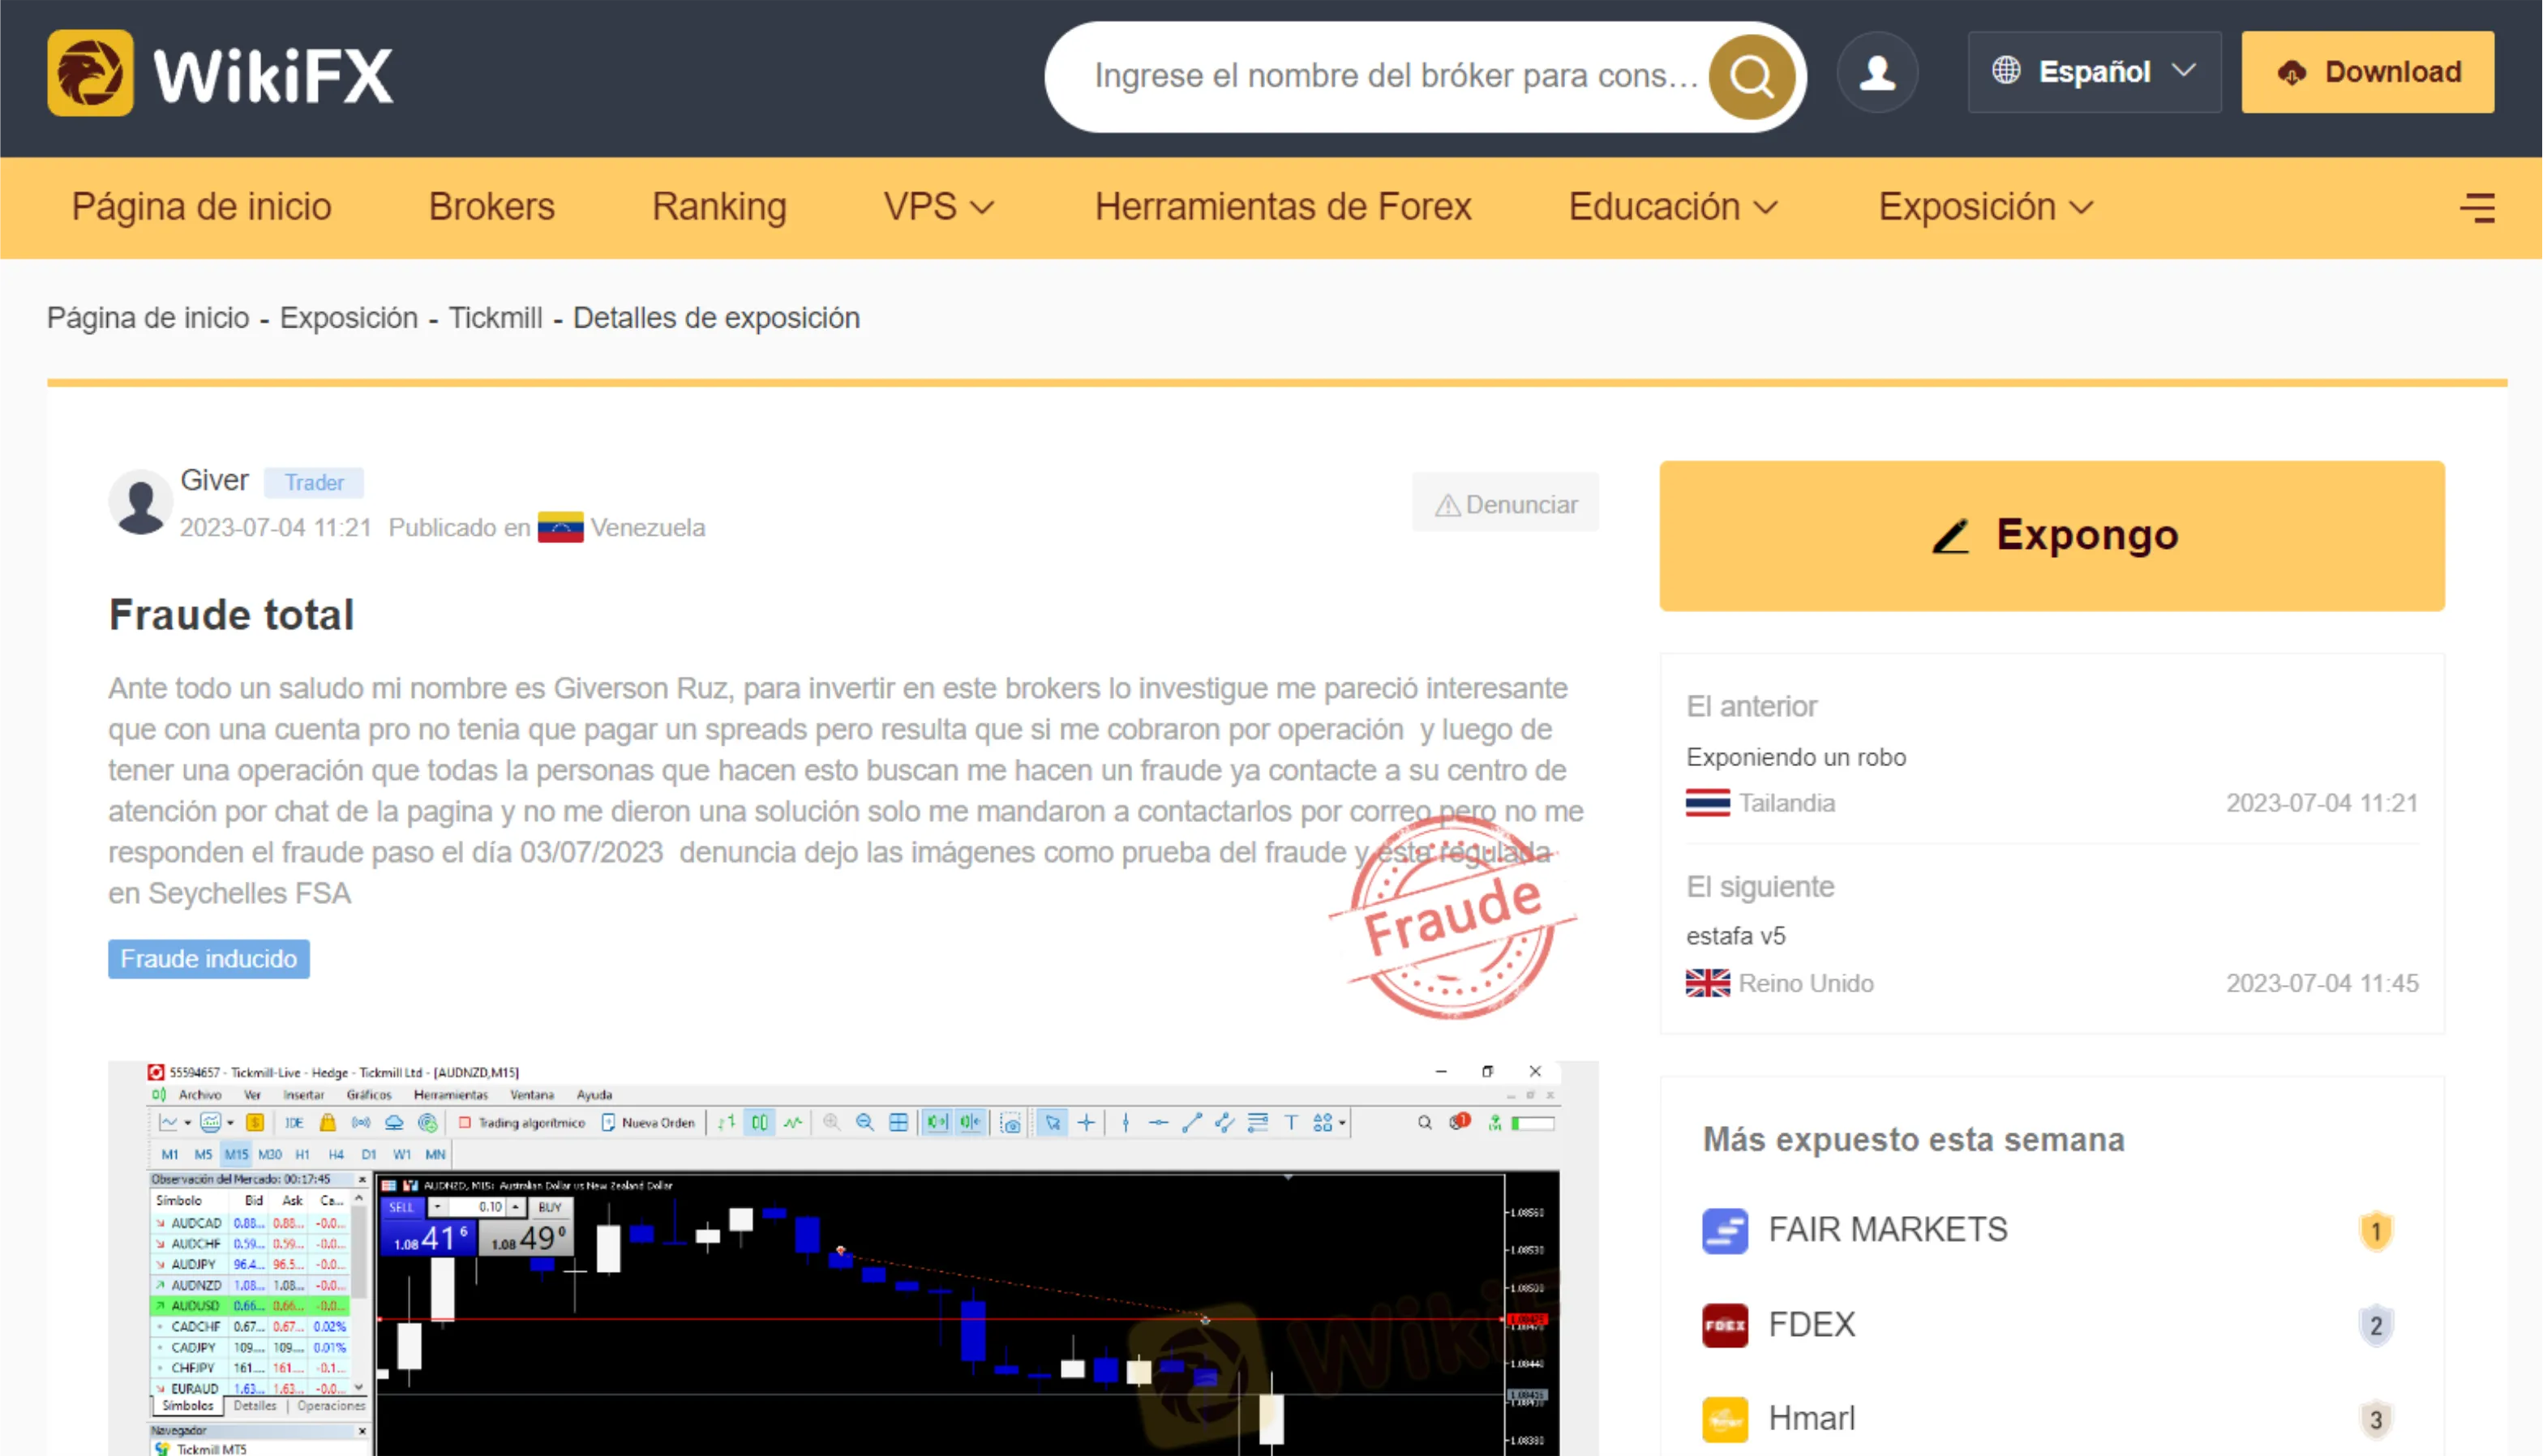Expand the Educación menu
This screenshot has height=1456, width=2543.
[1674, 207]
